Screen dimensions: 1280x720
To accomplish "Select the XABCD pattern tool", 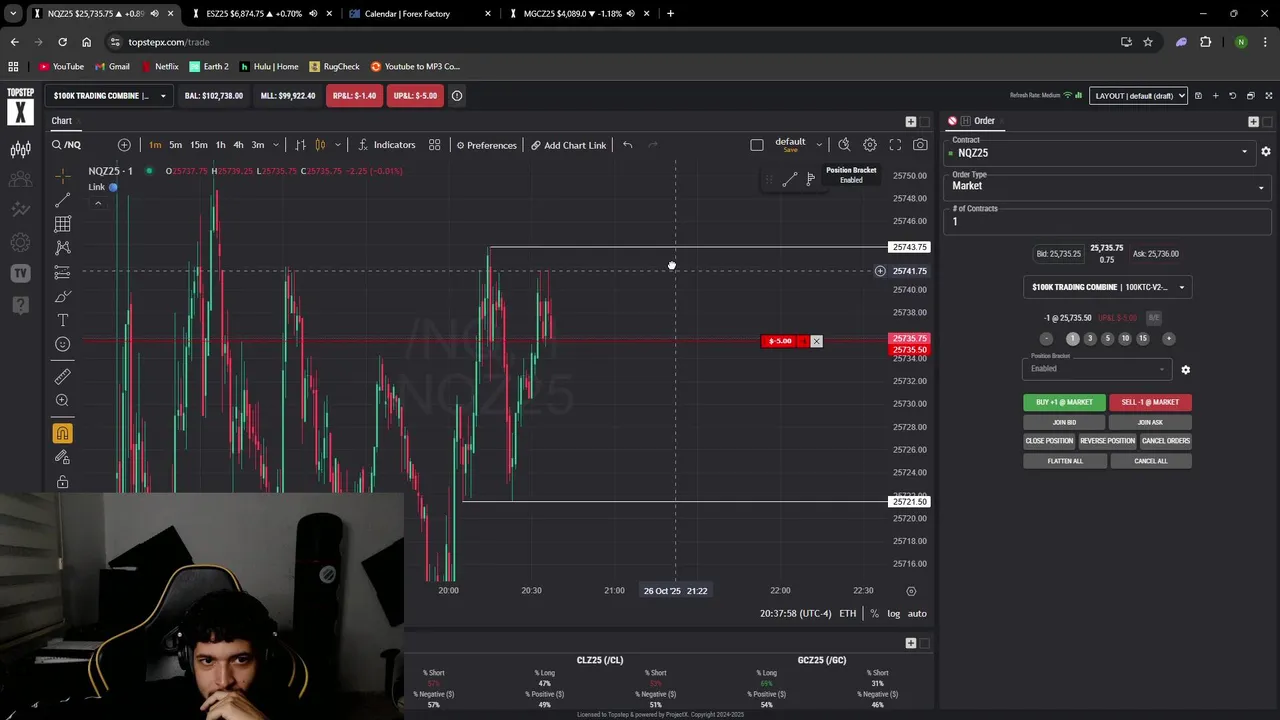I will coord(62,248).
